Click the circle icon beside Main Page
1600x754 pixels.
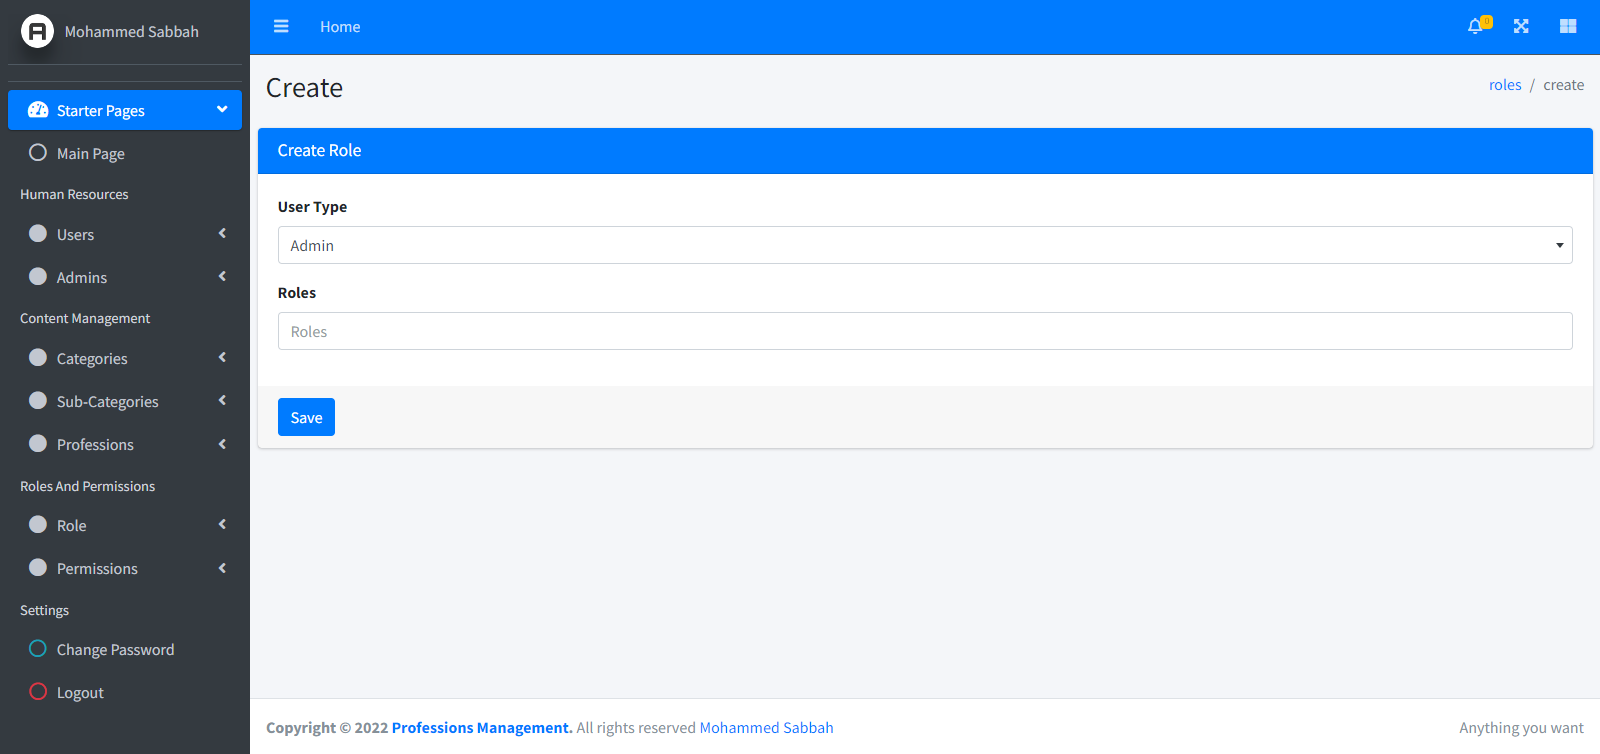tap(38, 153)
